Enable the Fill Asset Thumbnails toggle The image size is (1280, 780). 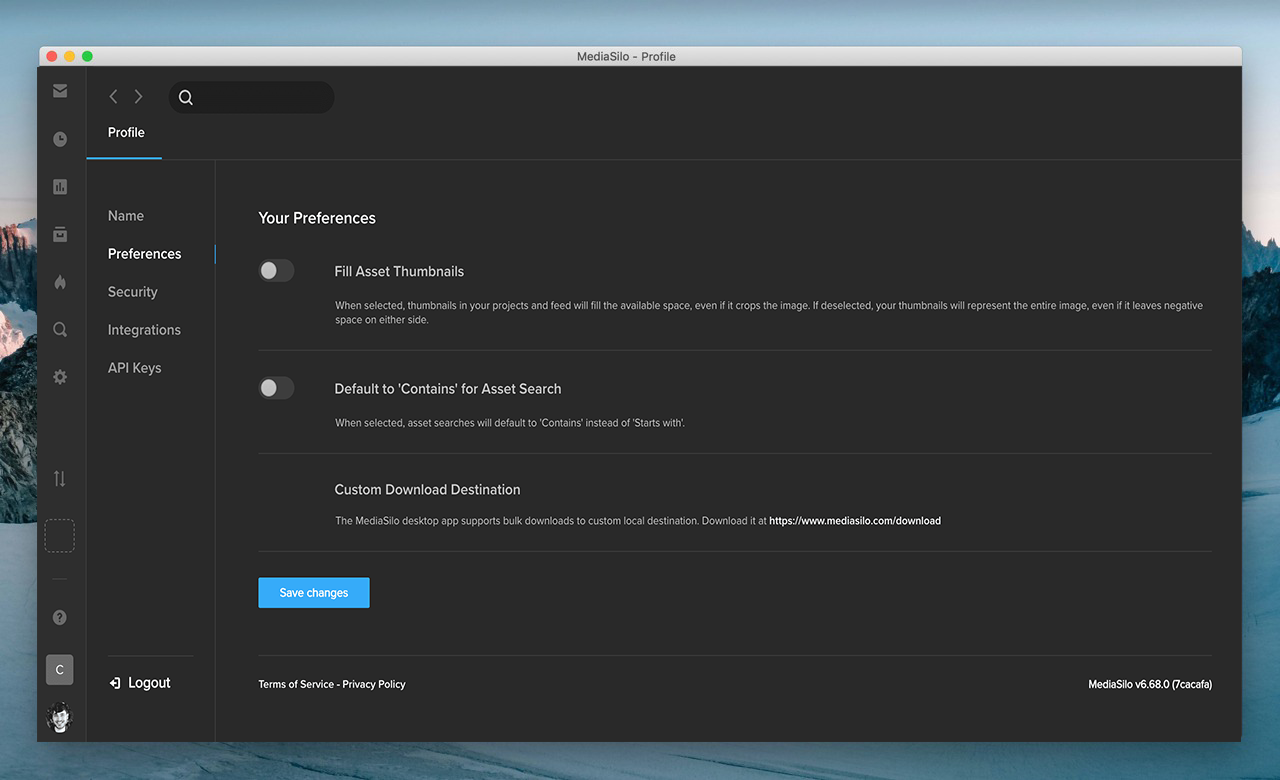pos(276,270)
